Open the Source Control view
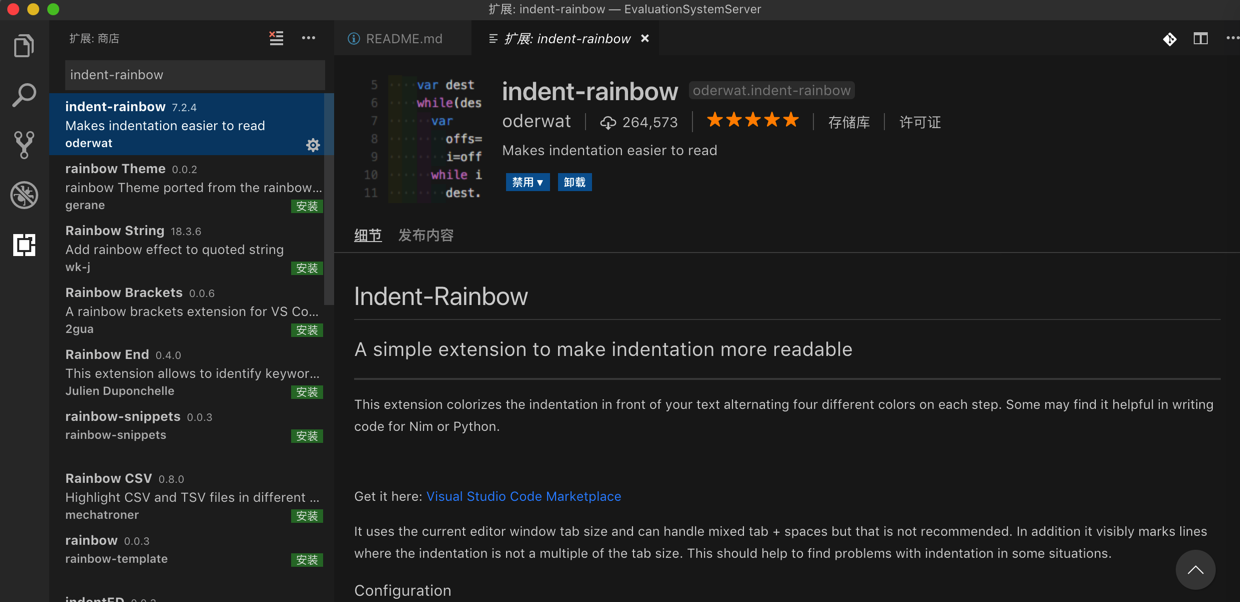The width and height of the screenshot is (1240, 602). [x=24, y=145]
